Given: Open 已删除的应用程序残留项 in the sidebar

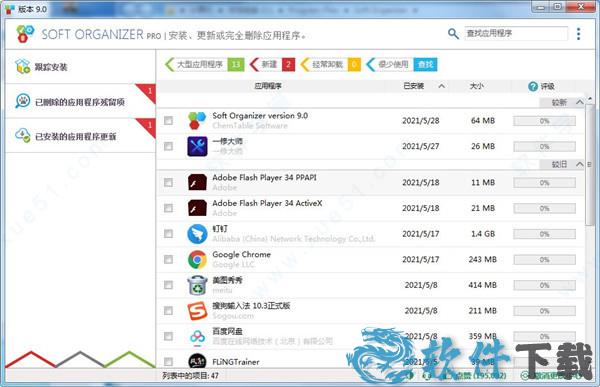Looking at the screenshot, I should (80, 101).
